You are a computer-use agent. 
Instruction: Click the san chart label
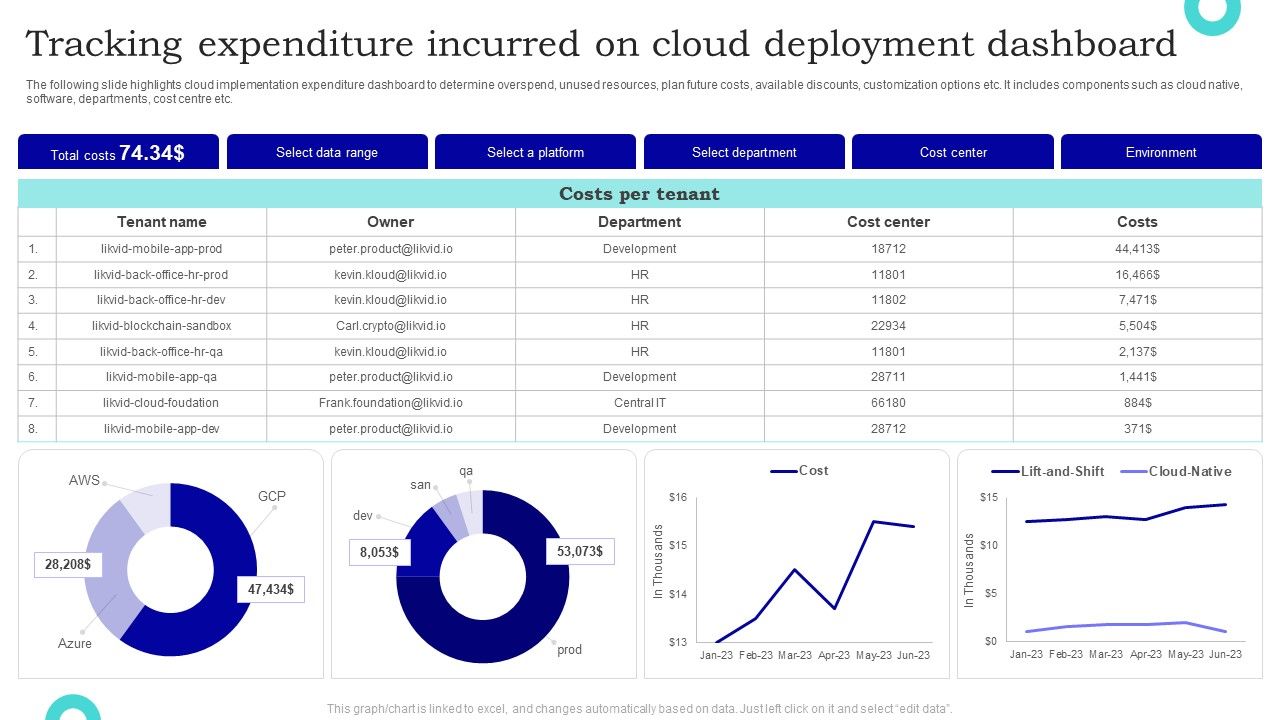click(420, 485)
